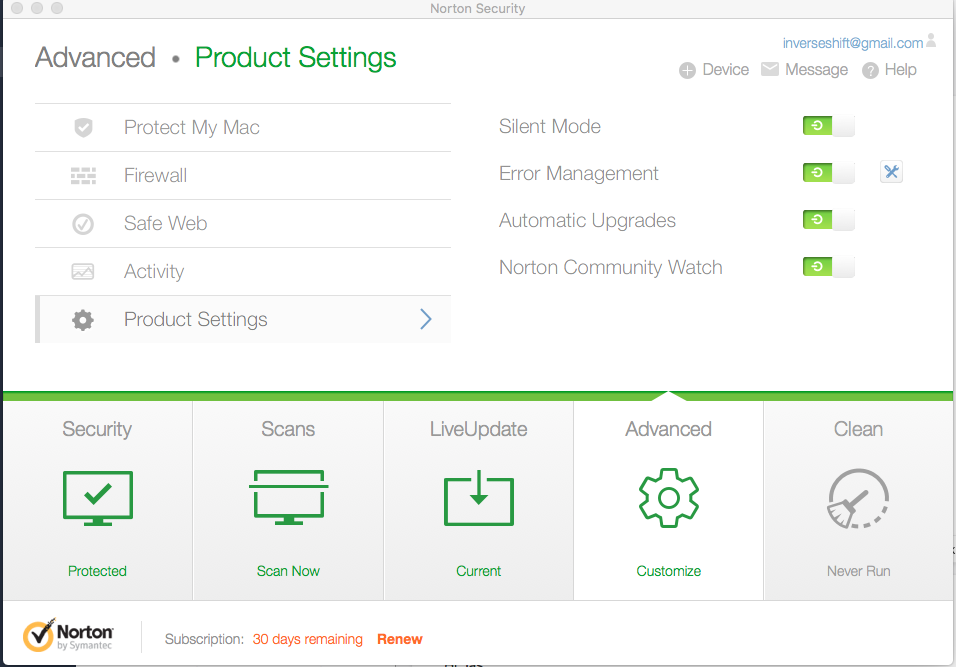The width and height of the screenshot is (956, 667).
Task: Click the Clean broom icon
Action: [x=858, y=498]
